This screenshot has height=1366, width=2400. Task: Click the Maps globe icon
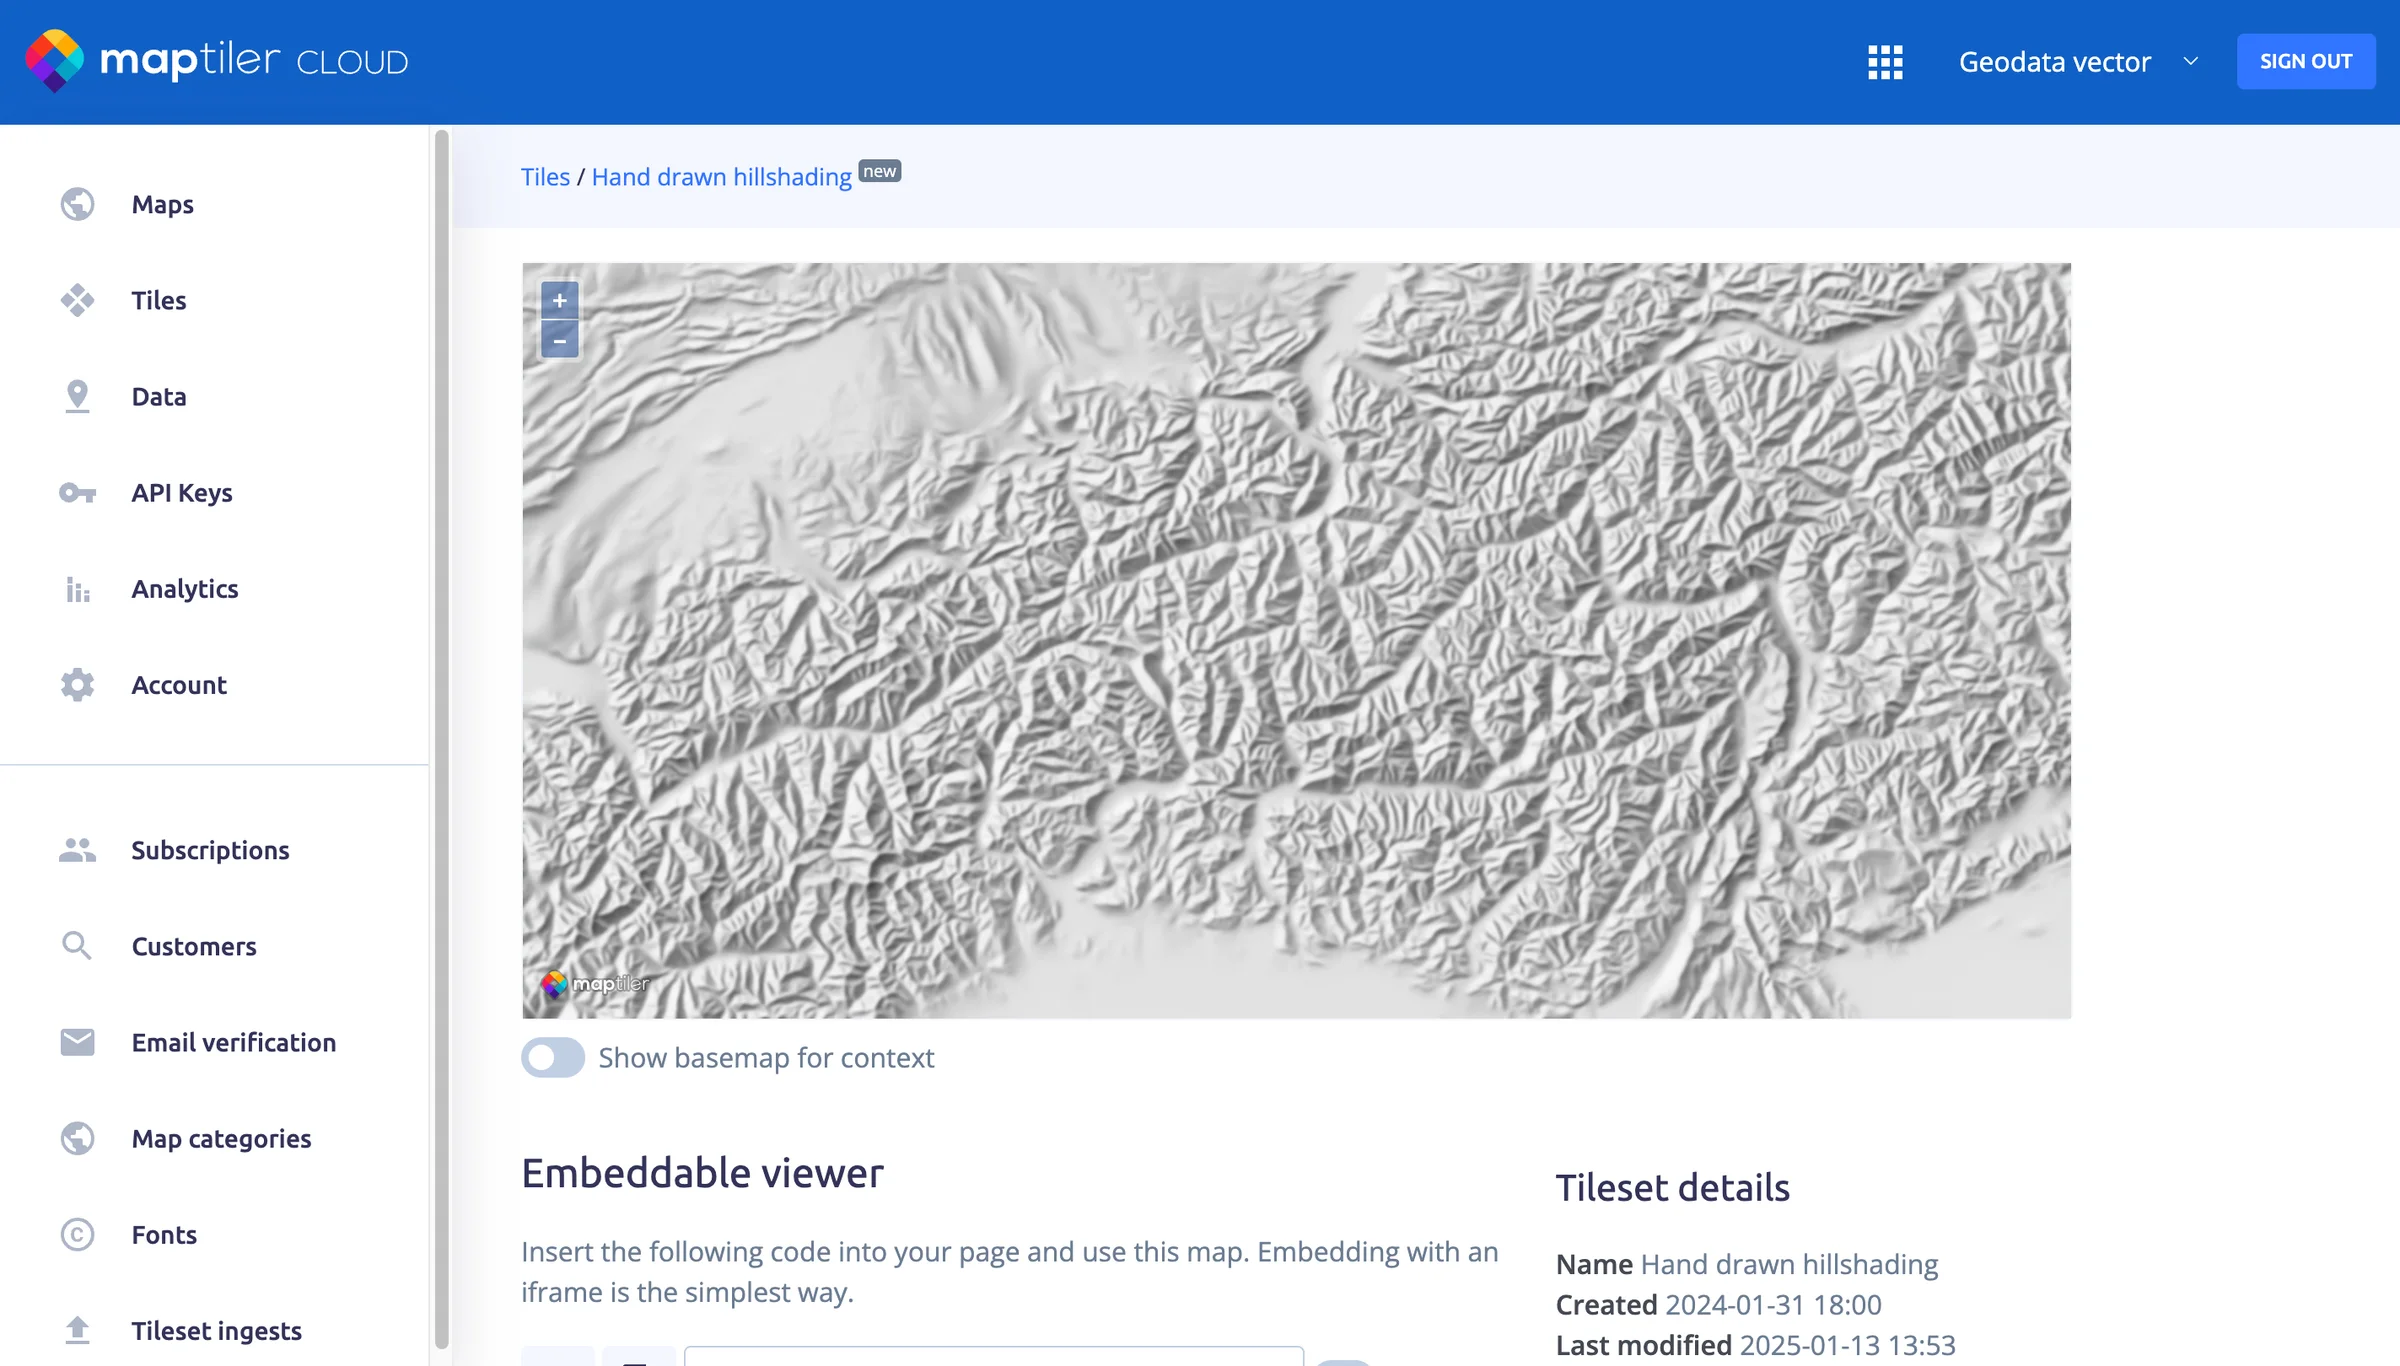click(77, 204)
